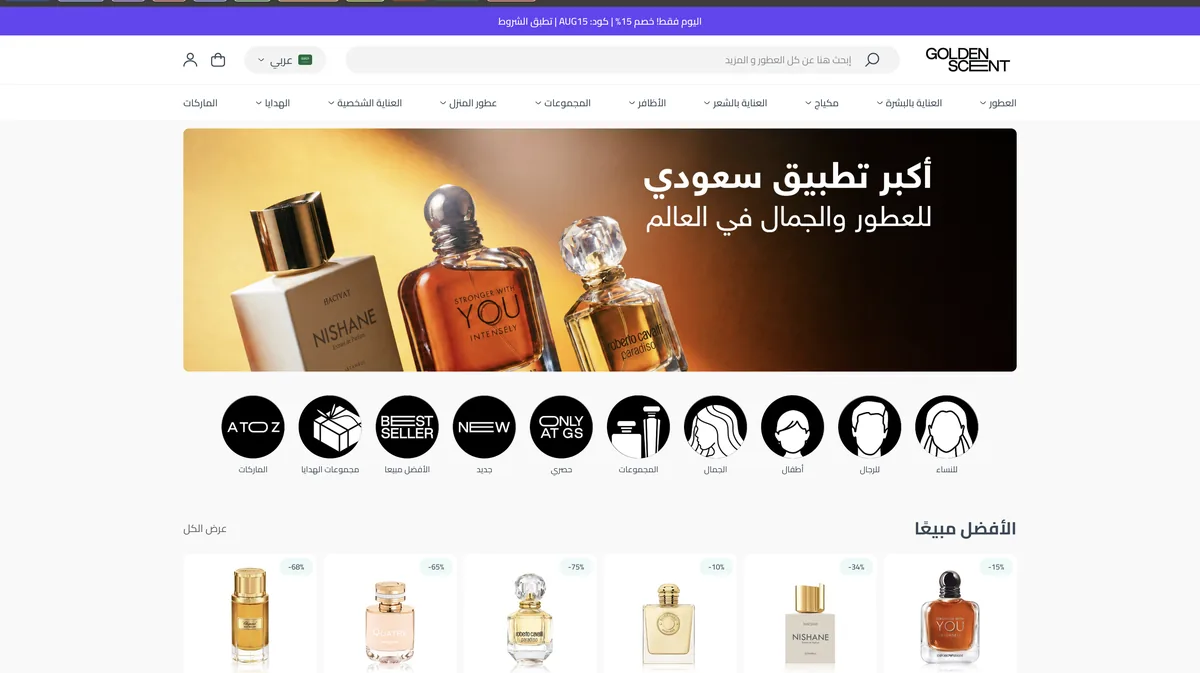Screen dimensions: 1200x673
Task: Expand the الأظافر menu
Action: point(647,103)
